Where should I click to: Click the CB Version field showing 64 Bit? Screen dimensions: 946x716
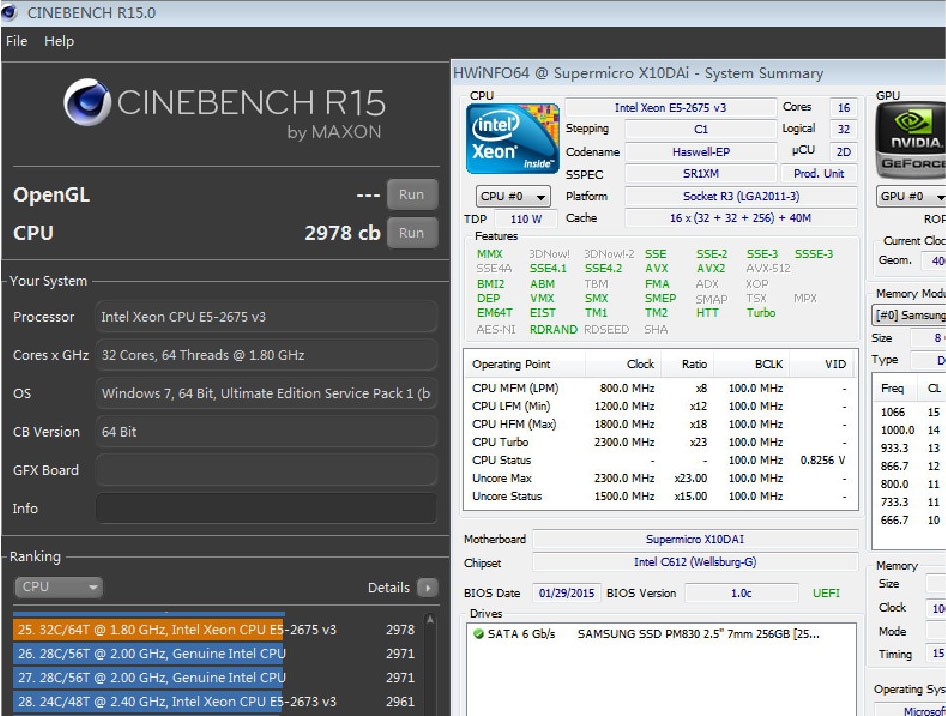click(x=266, y=432)
